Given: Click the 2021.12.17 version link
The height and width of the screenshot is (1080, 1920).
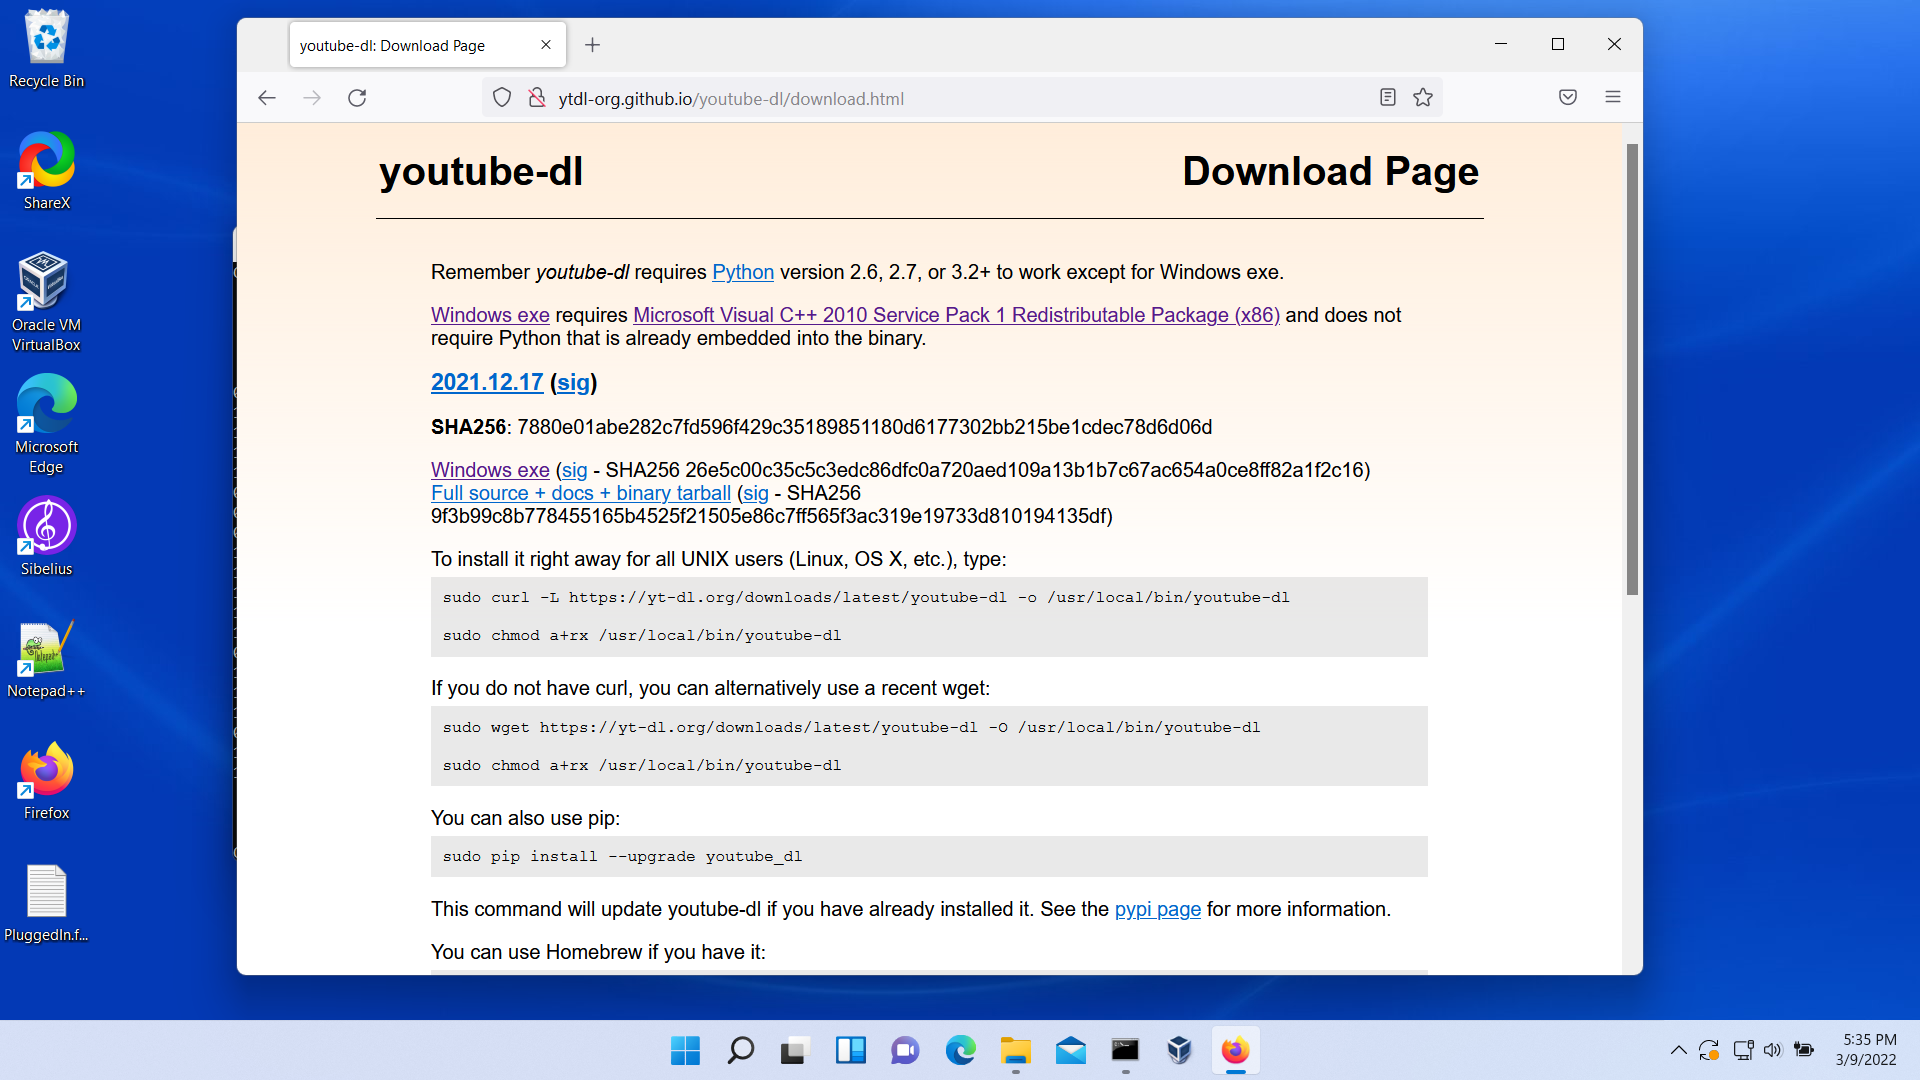Looking at the screenshot, I should pyautogui.click(x=486, y=383).
